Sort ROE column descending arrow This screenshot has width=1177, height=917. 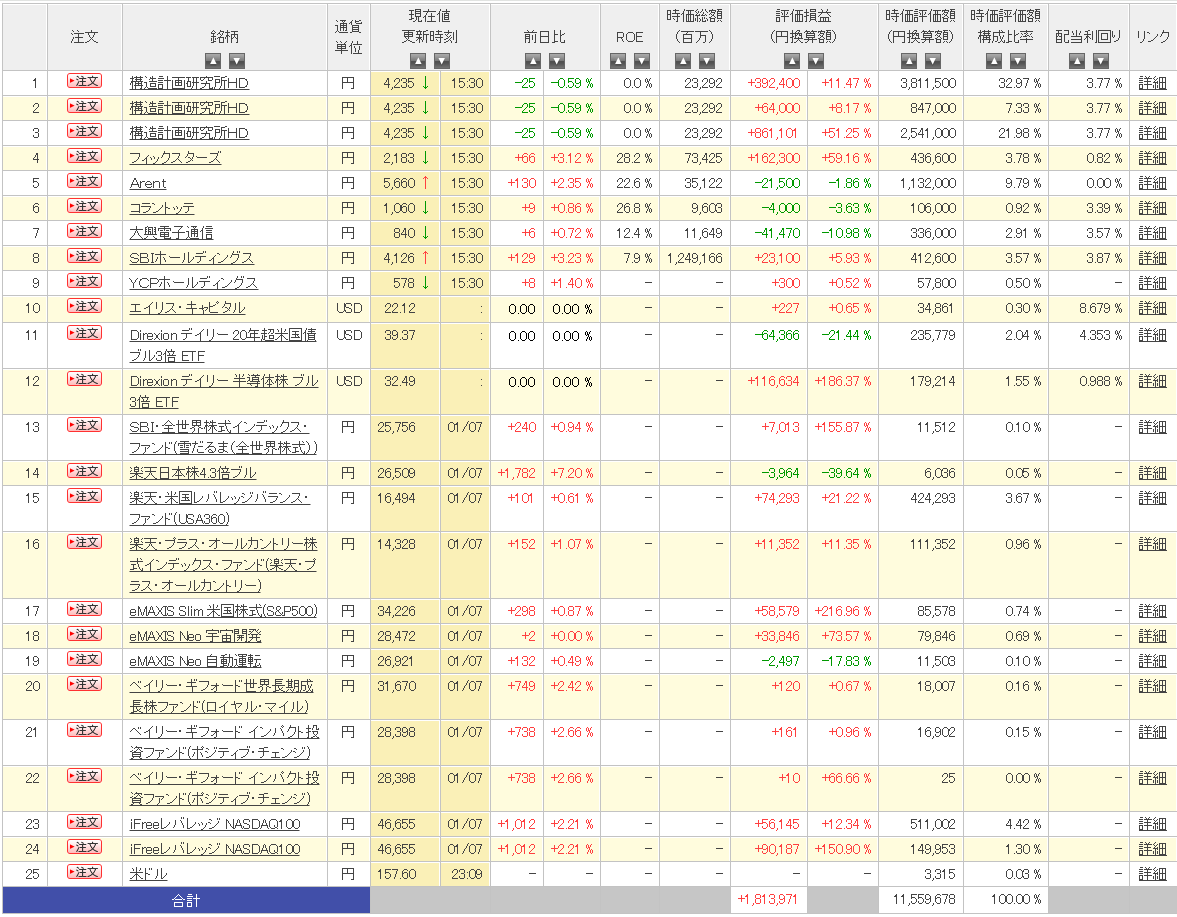click(x=642, y=61)
